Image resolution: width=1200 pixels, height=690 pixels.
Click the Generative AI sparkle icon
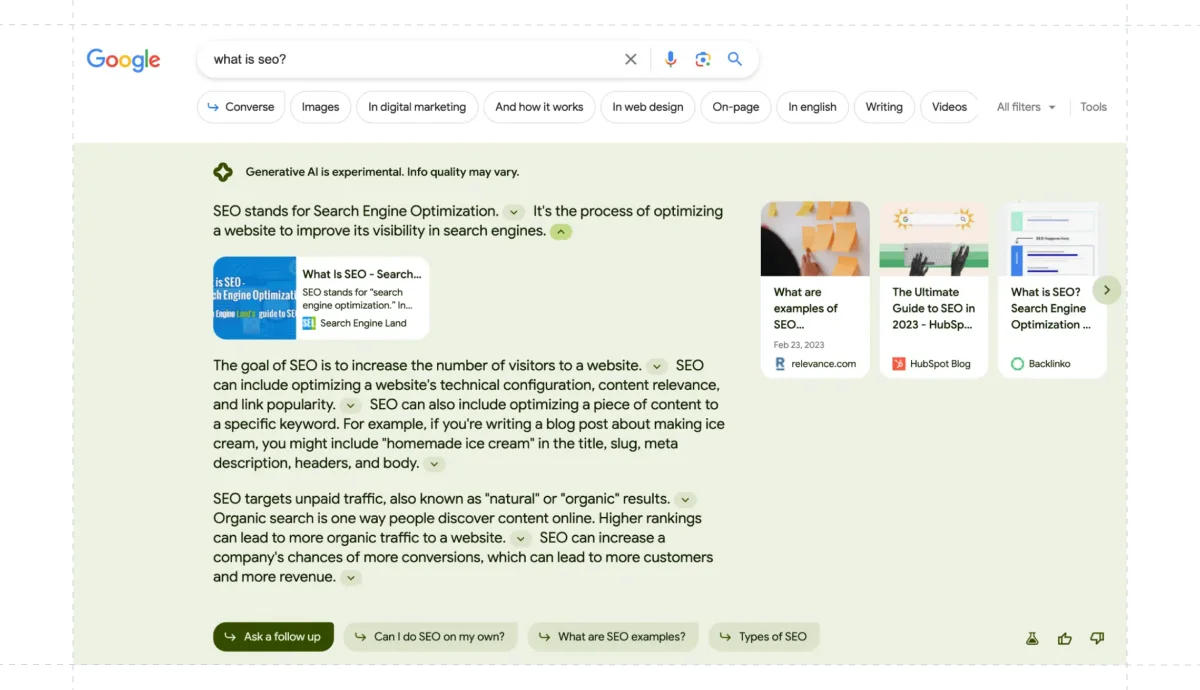coord(223,172)
